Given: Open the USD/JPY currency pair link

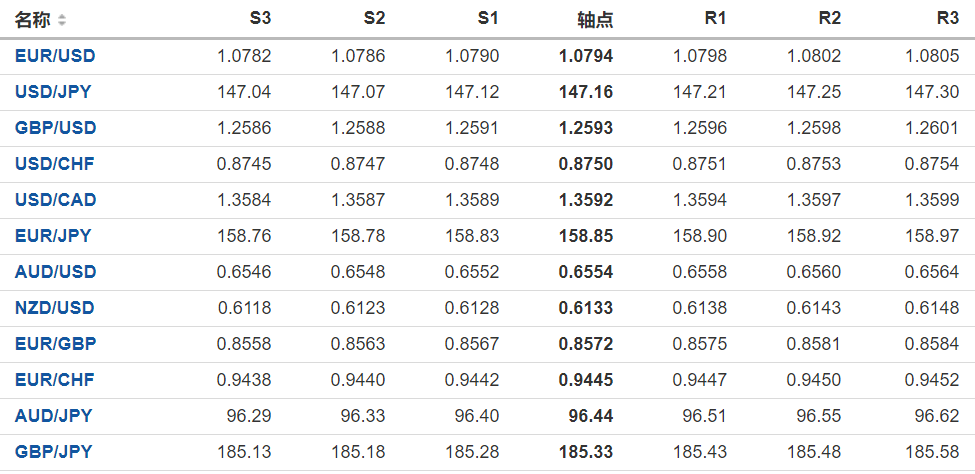Looking at the screenshot, I should click(x=53, y=92).
